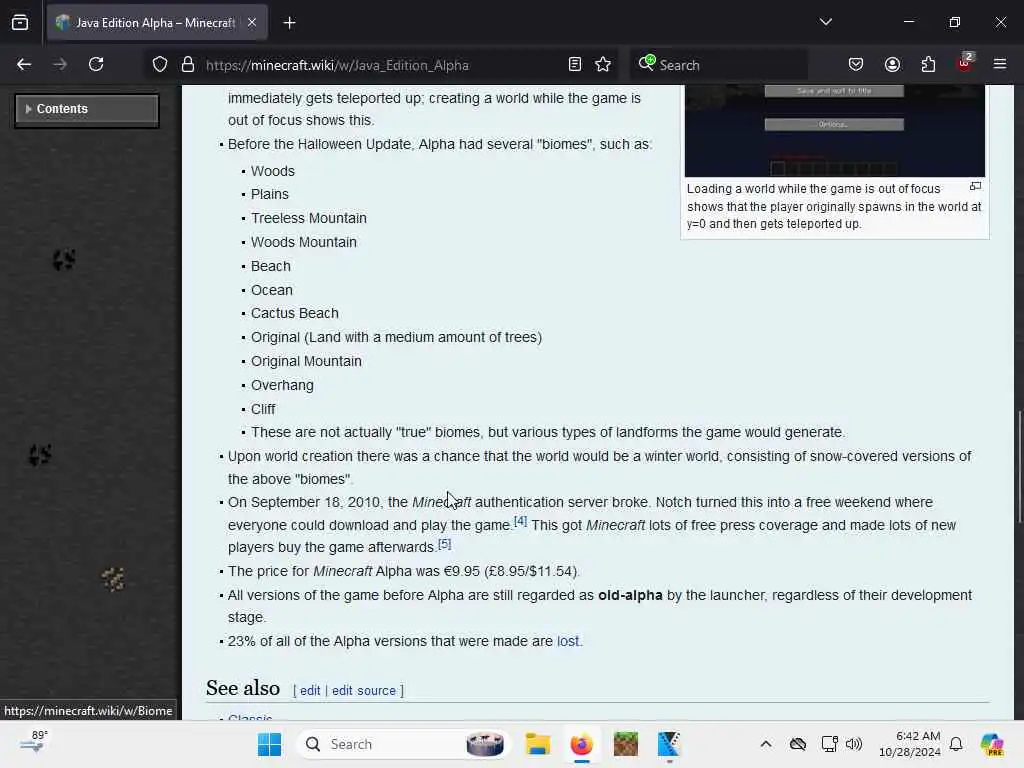Click the 'Cactus Beach' list item

(295, 313)
